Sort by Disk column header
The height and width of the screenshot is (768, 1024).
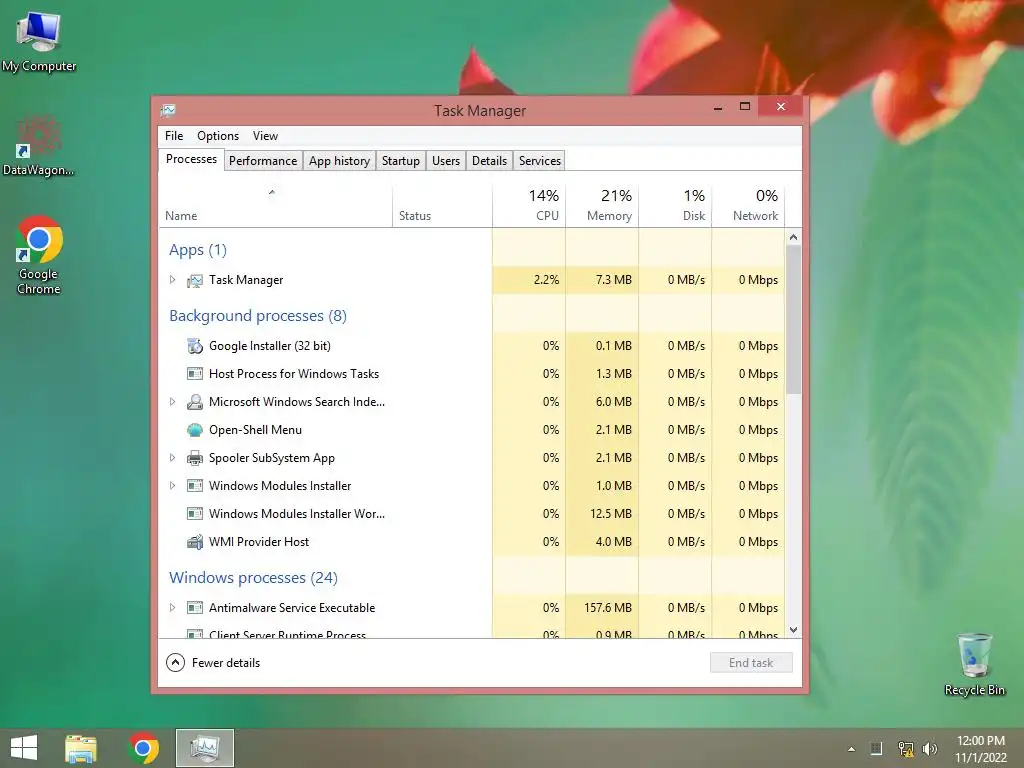coord(675,205)
